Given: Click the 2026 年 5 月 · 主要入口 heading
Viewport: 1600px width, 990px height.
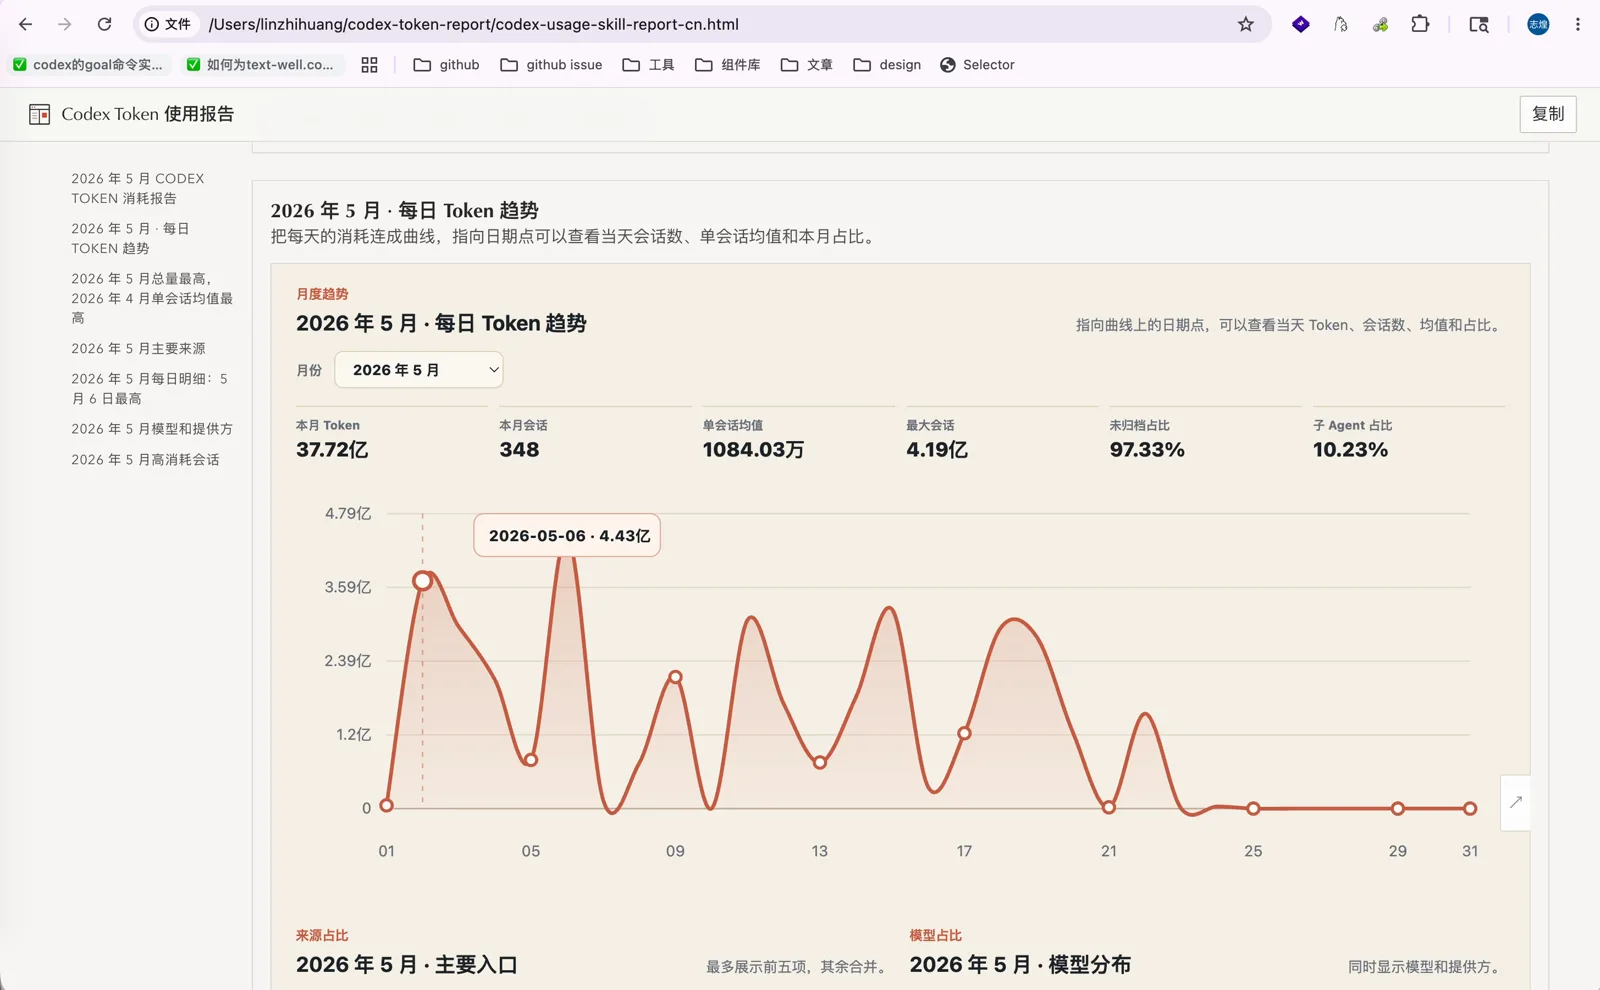Looking at the screenshot, I should coord(407,965).
